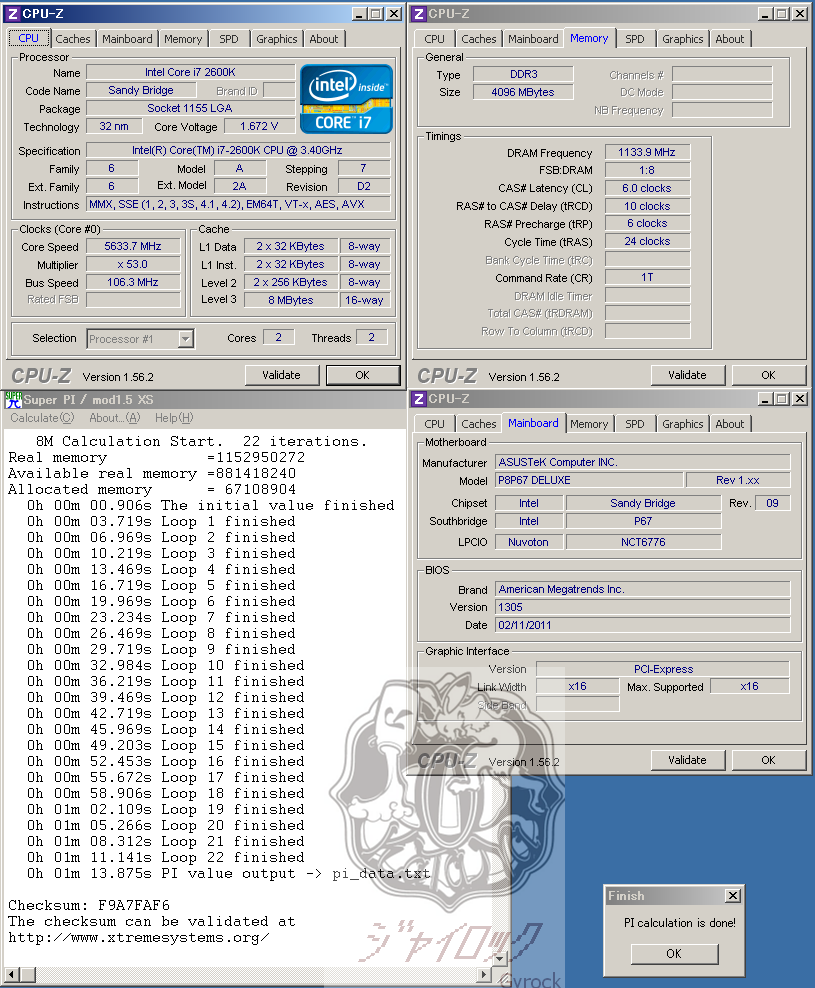Click OK in the CPU window
Viewport: 815px width, 988px height.
point(362,375)
